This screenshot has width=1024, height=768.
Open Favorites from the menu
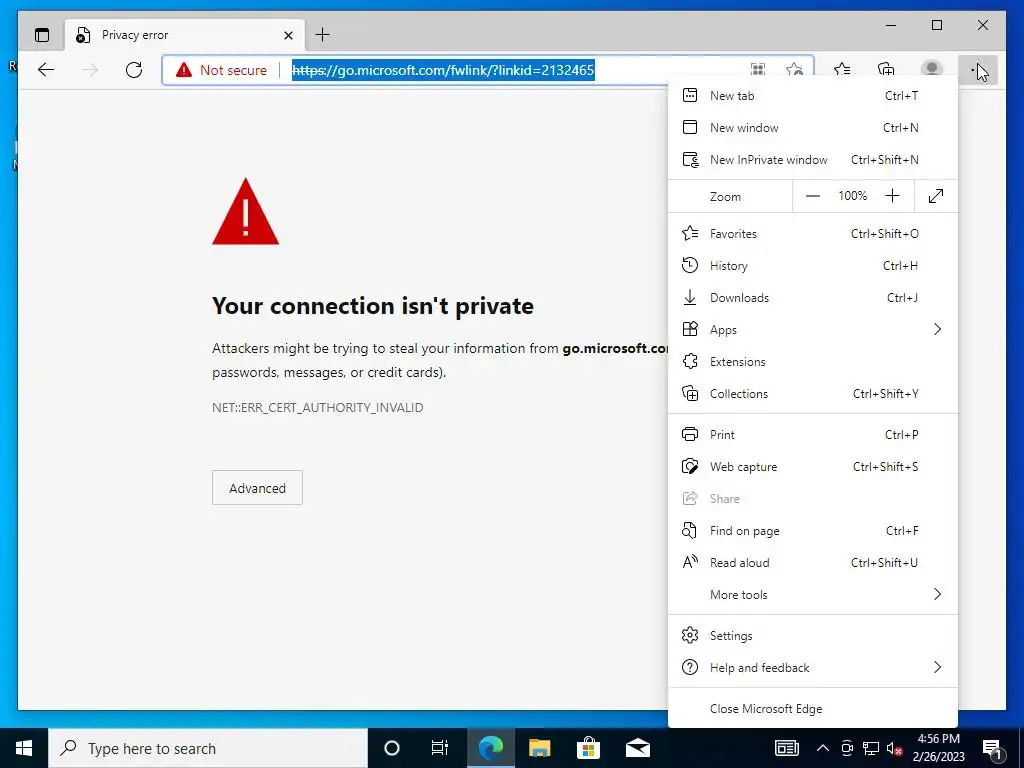tap(812, 234)
